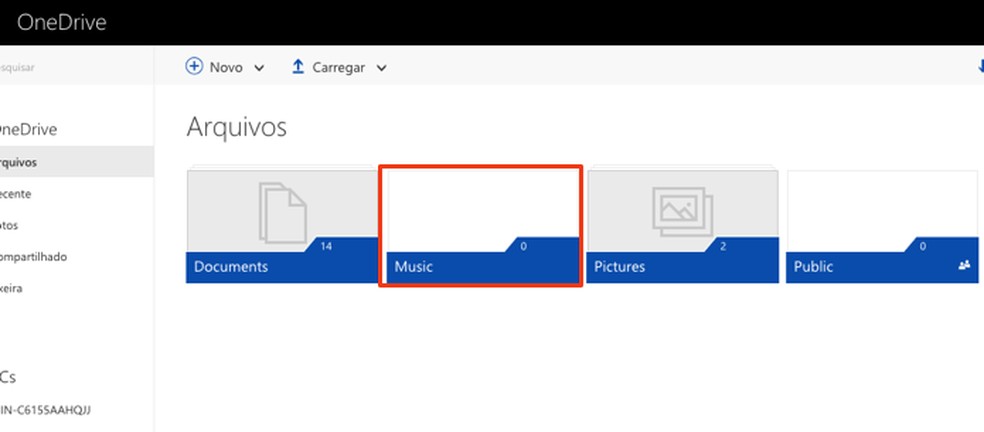Screen dimensions: 984x432
Task: Click the shared people icon on Public
Action: 965,265
